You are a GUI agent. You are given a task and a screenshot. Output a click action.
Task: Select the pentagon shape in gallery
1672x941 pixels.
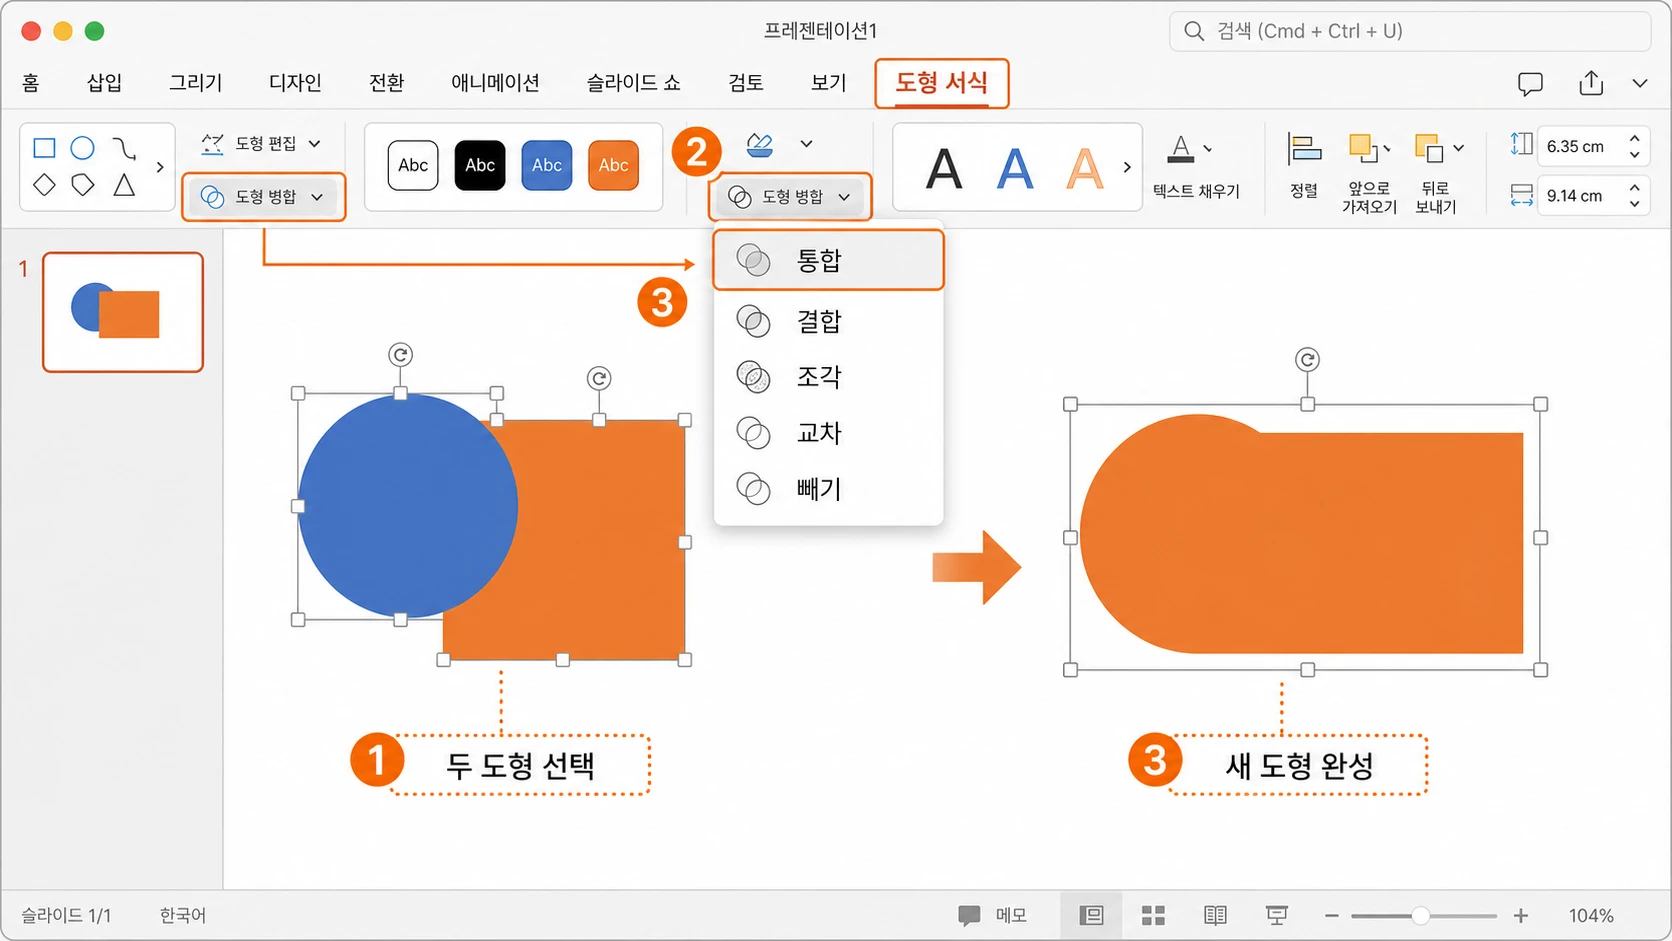(x=83, y=184)
